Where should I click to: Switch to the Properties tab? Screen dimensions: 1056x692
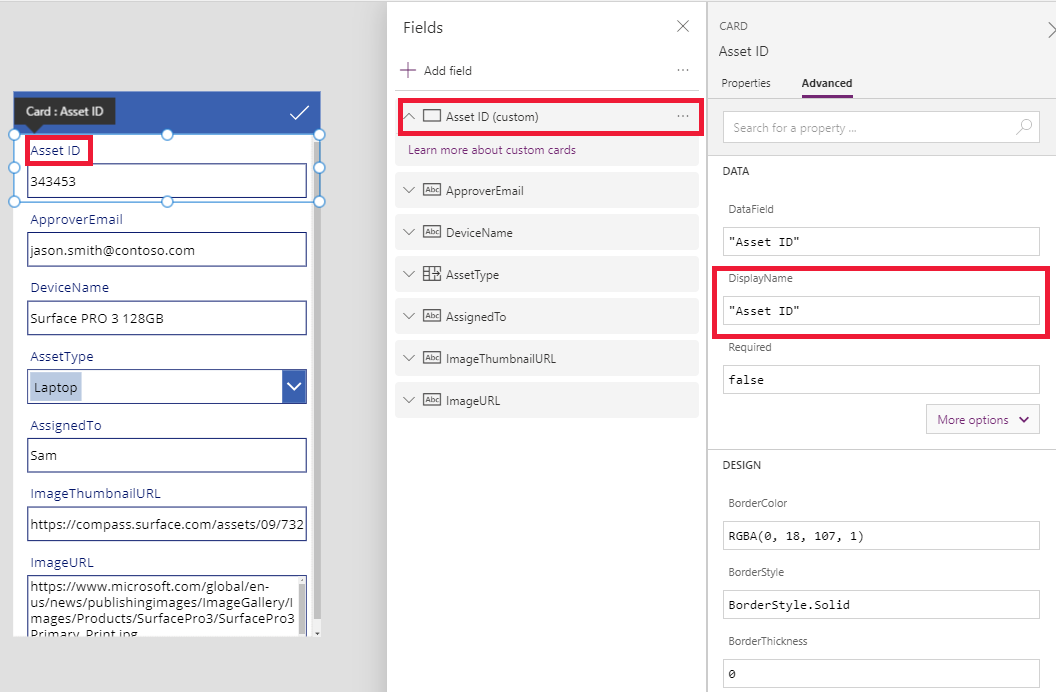(746, 83)
